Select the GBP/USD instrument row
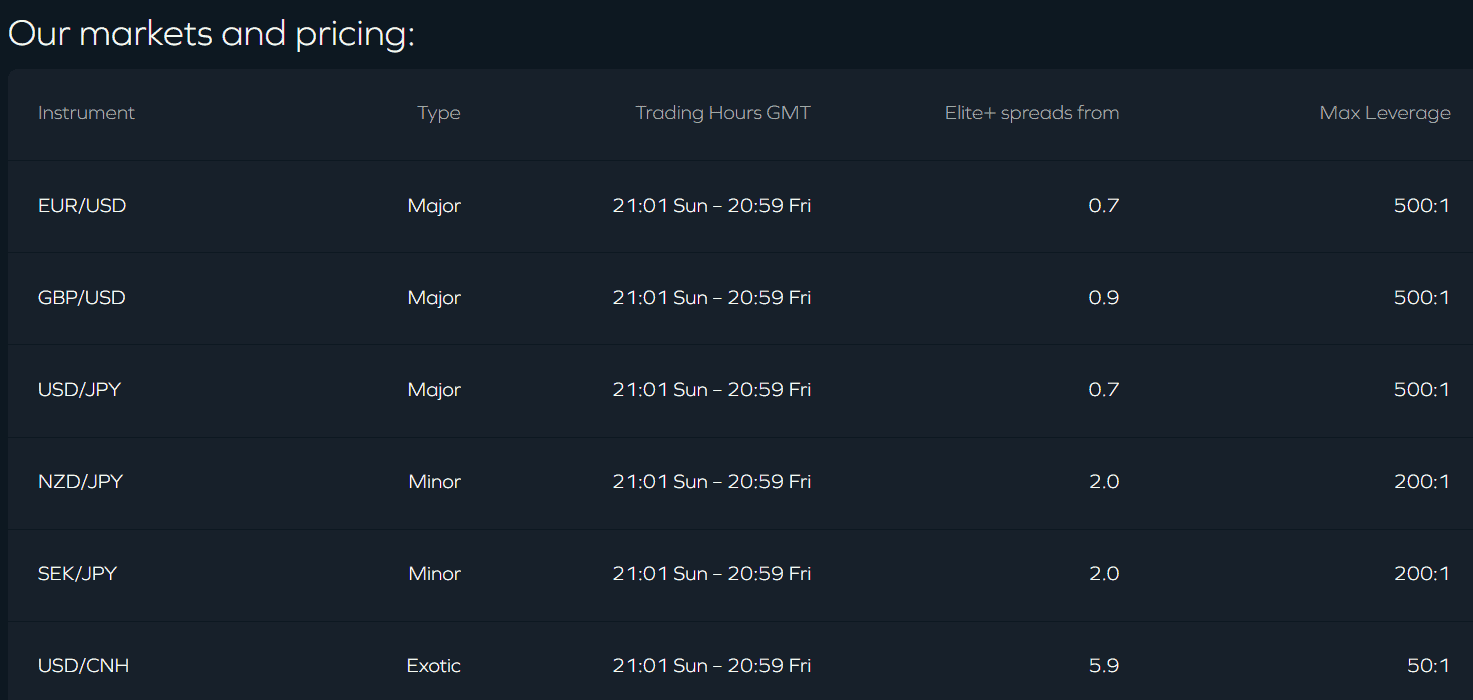 click(82, 298)
